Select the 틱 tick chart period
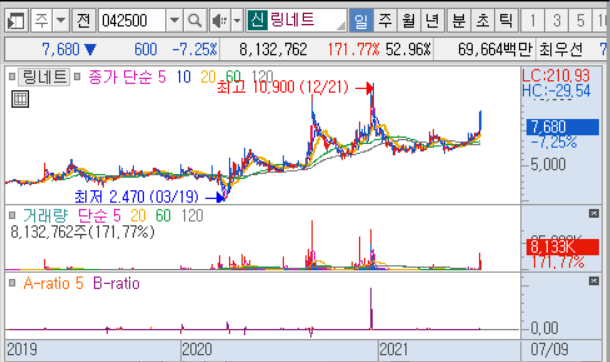Viewport: 610px width, 362px height. [506, 21]
